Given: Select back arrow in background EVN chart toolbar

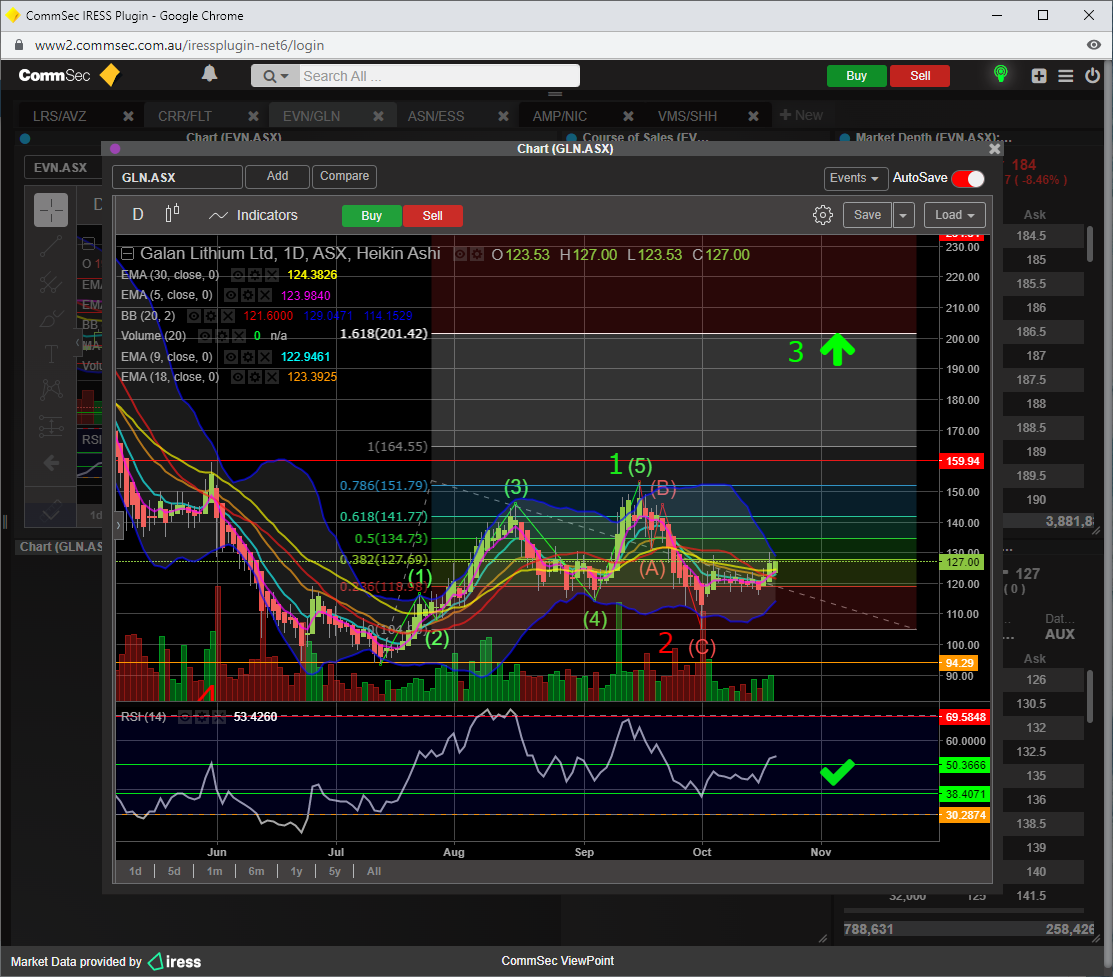Looking at the screenshot, I should pyautogui.click(x=51, y=463).
